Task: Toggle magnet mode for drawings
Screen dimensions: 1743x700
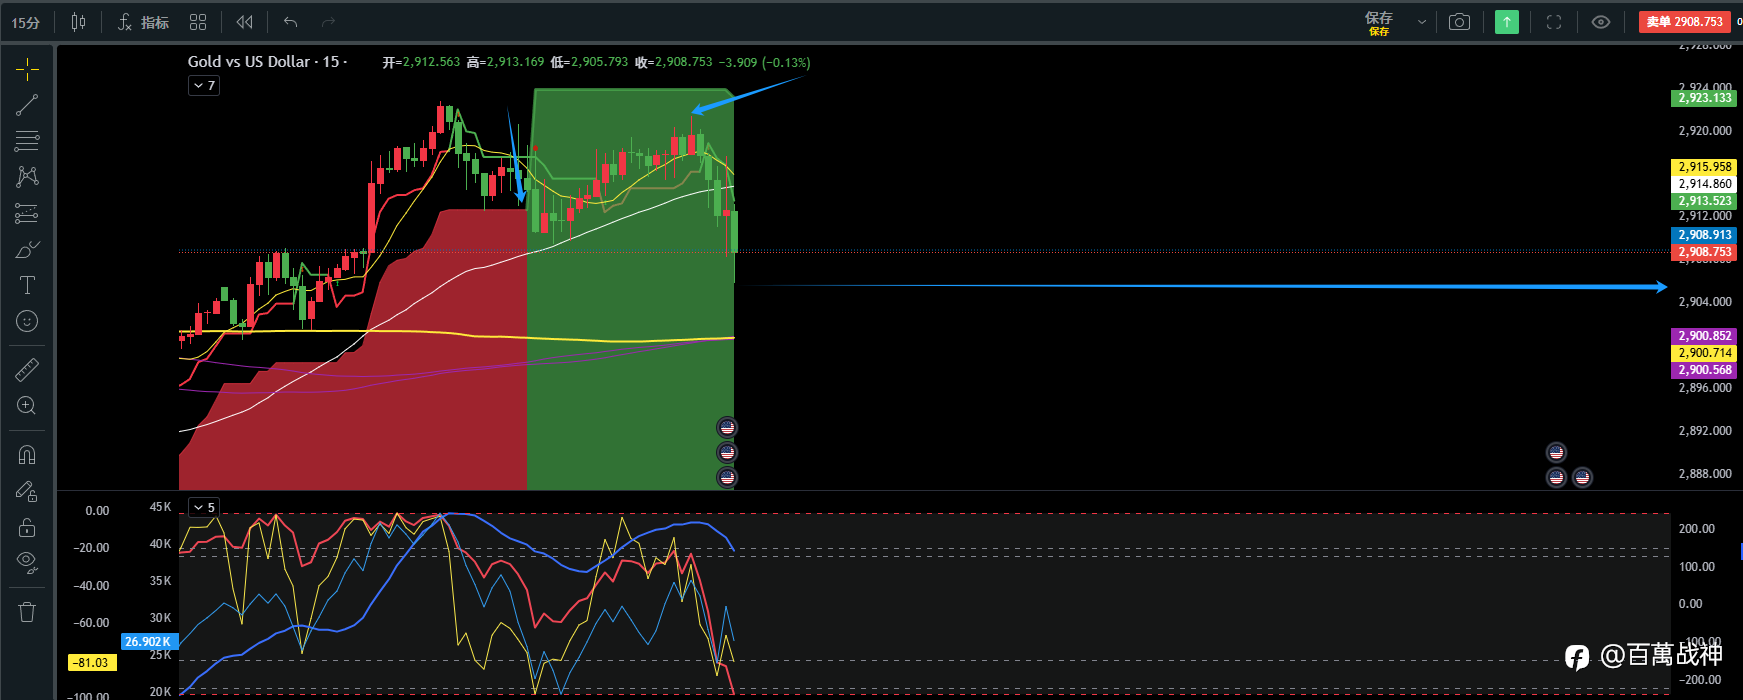Action: point(27,455)
